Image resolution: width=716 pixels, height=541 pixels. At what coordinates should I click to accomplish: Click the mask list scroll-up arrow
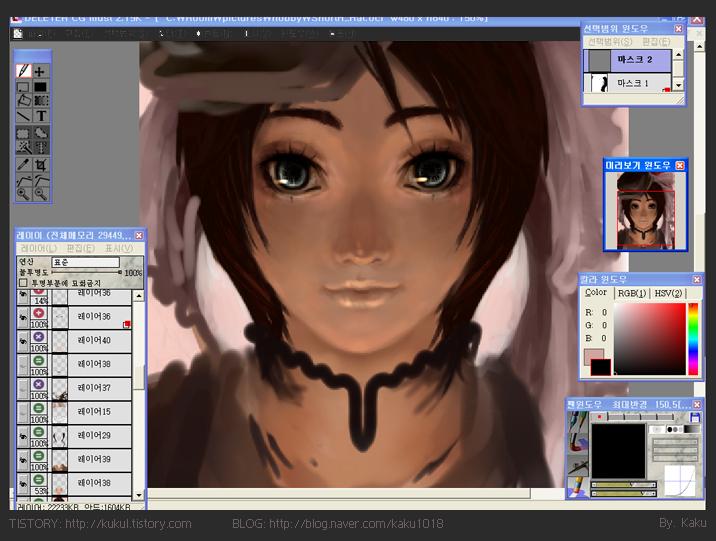point(679,55)
